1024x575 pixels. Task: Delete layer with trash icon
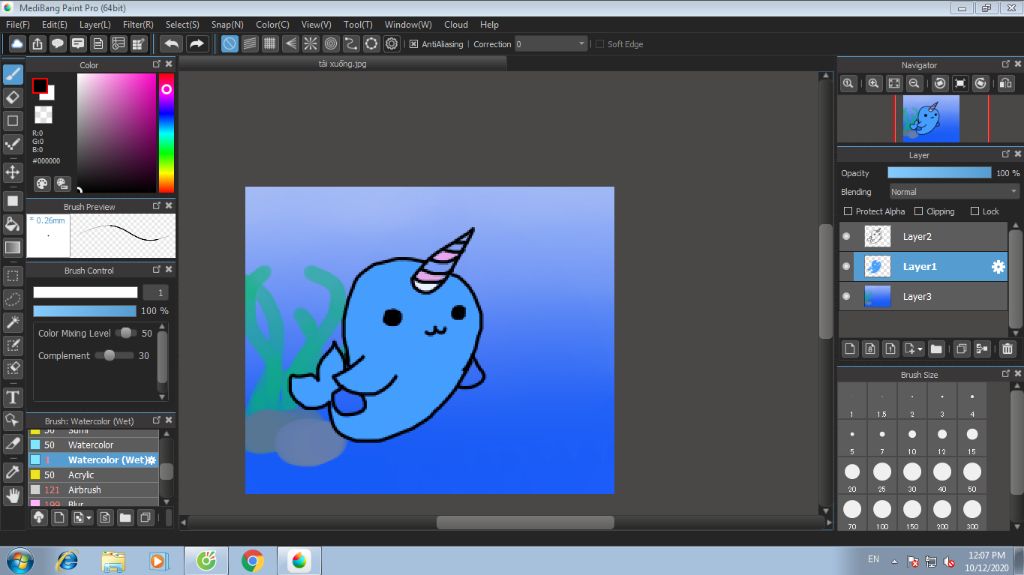1007,349
